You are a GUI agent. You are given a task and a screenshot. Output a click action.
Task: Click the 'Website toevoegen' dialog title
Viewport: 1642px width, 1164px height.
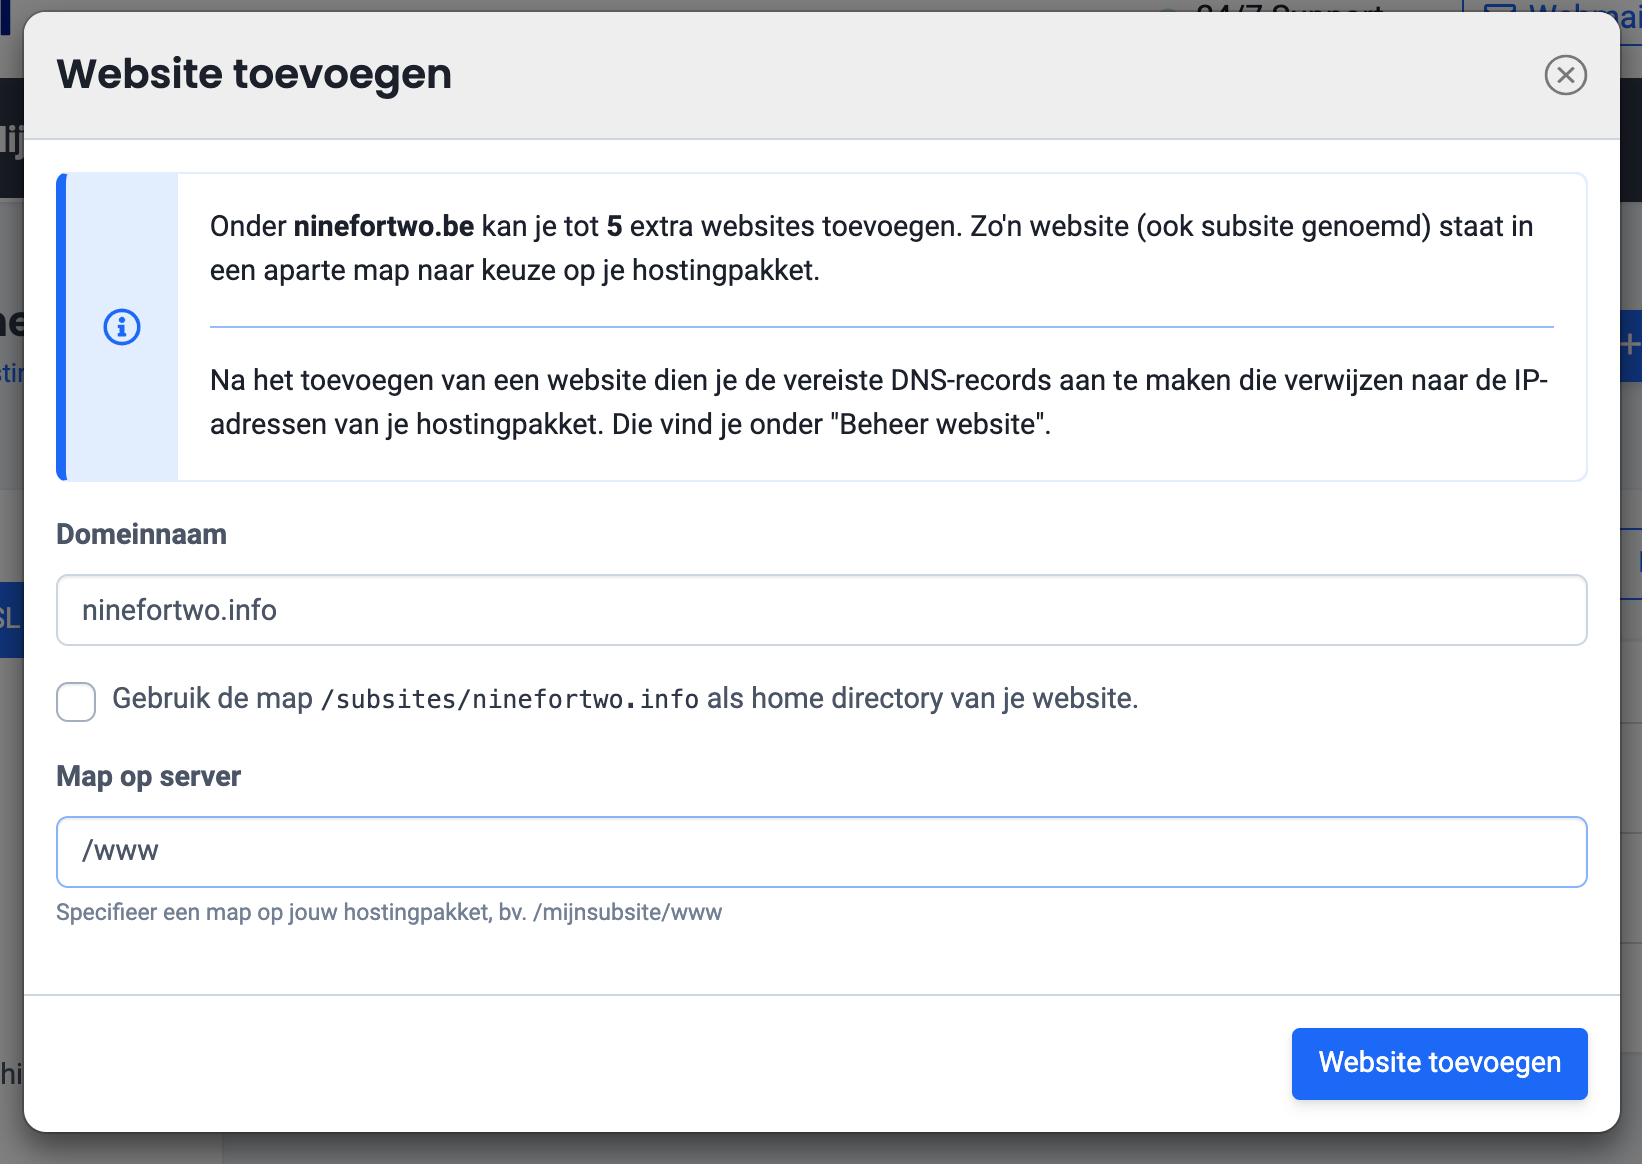click(254, 74)
